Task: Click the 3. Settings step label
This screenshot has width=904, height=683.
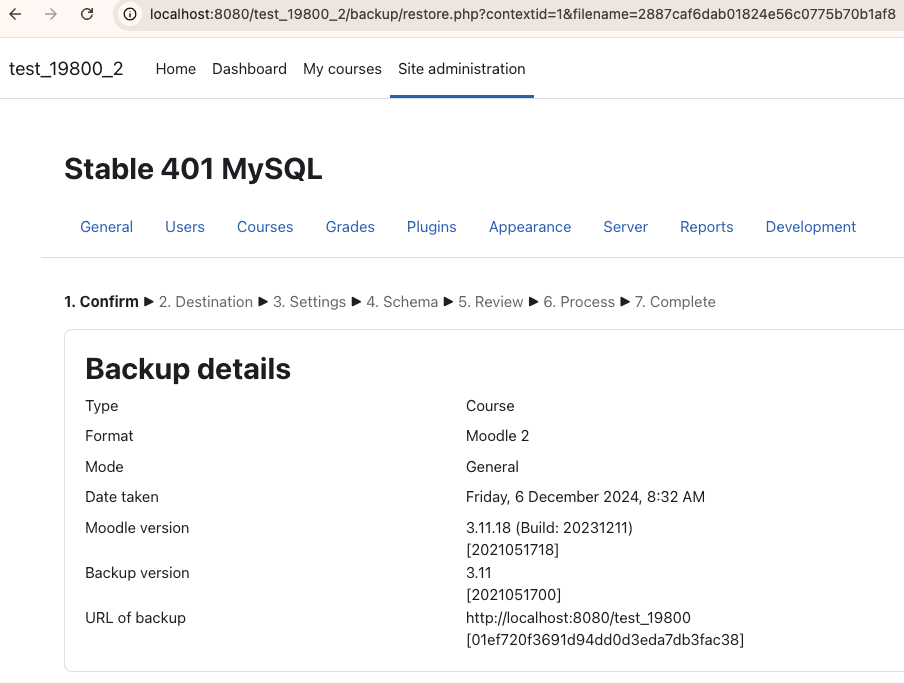Action: (309, 301)
